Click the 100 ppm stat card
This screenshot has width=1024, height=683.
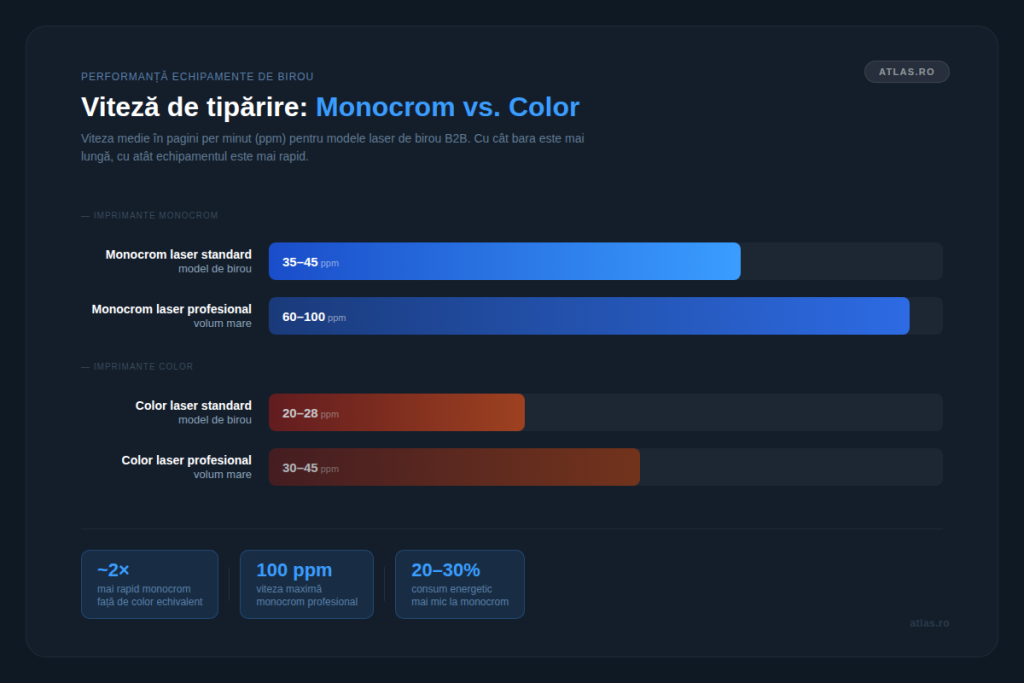coord(306,584)
